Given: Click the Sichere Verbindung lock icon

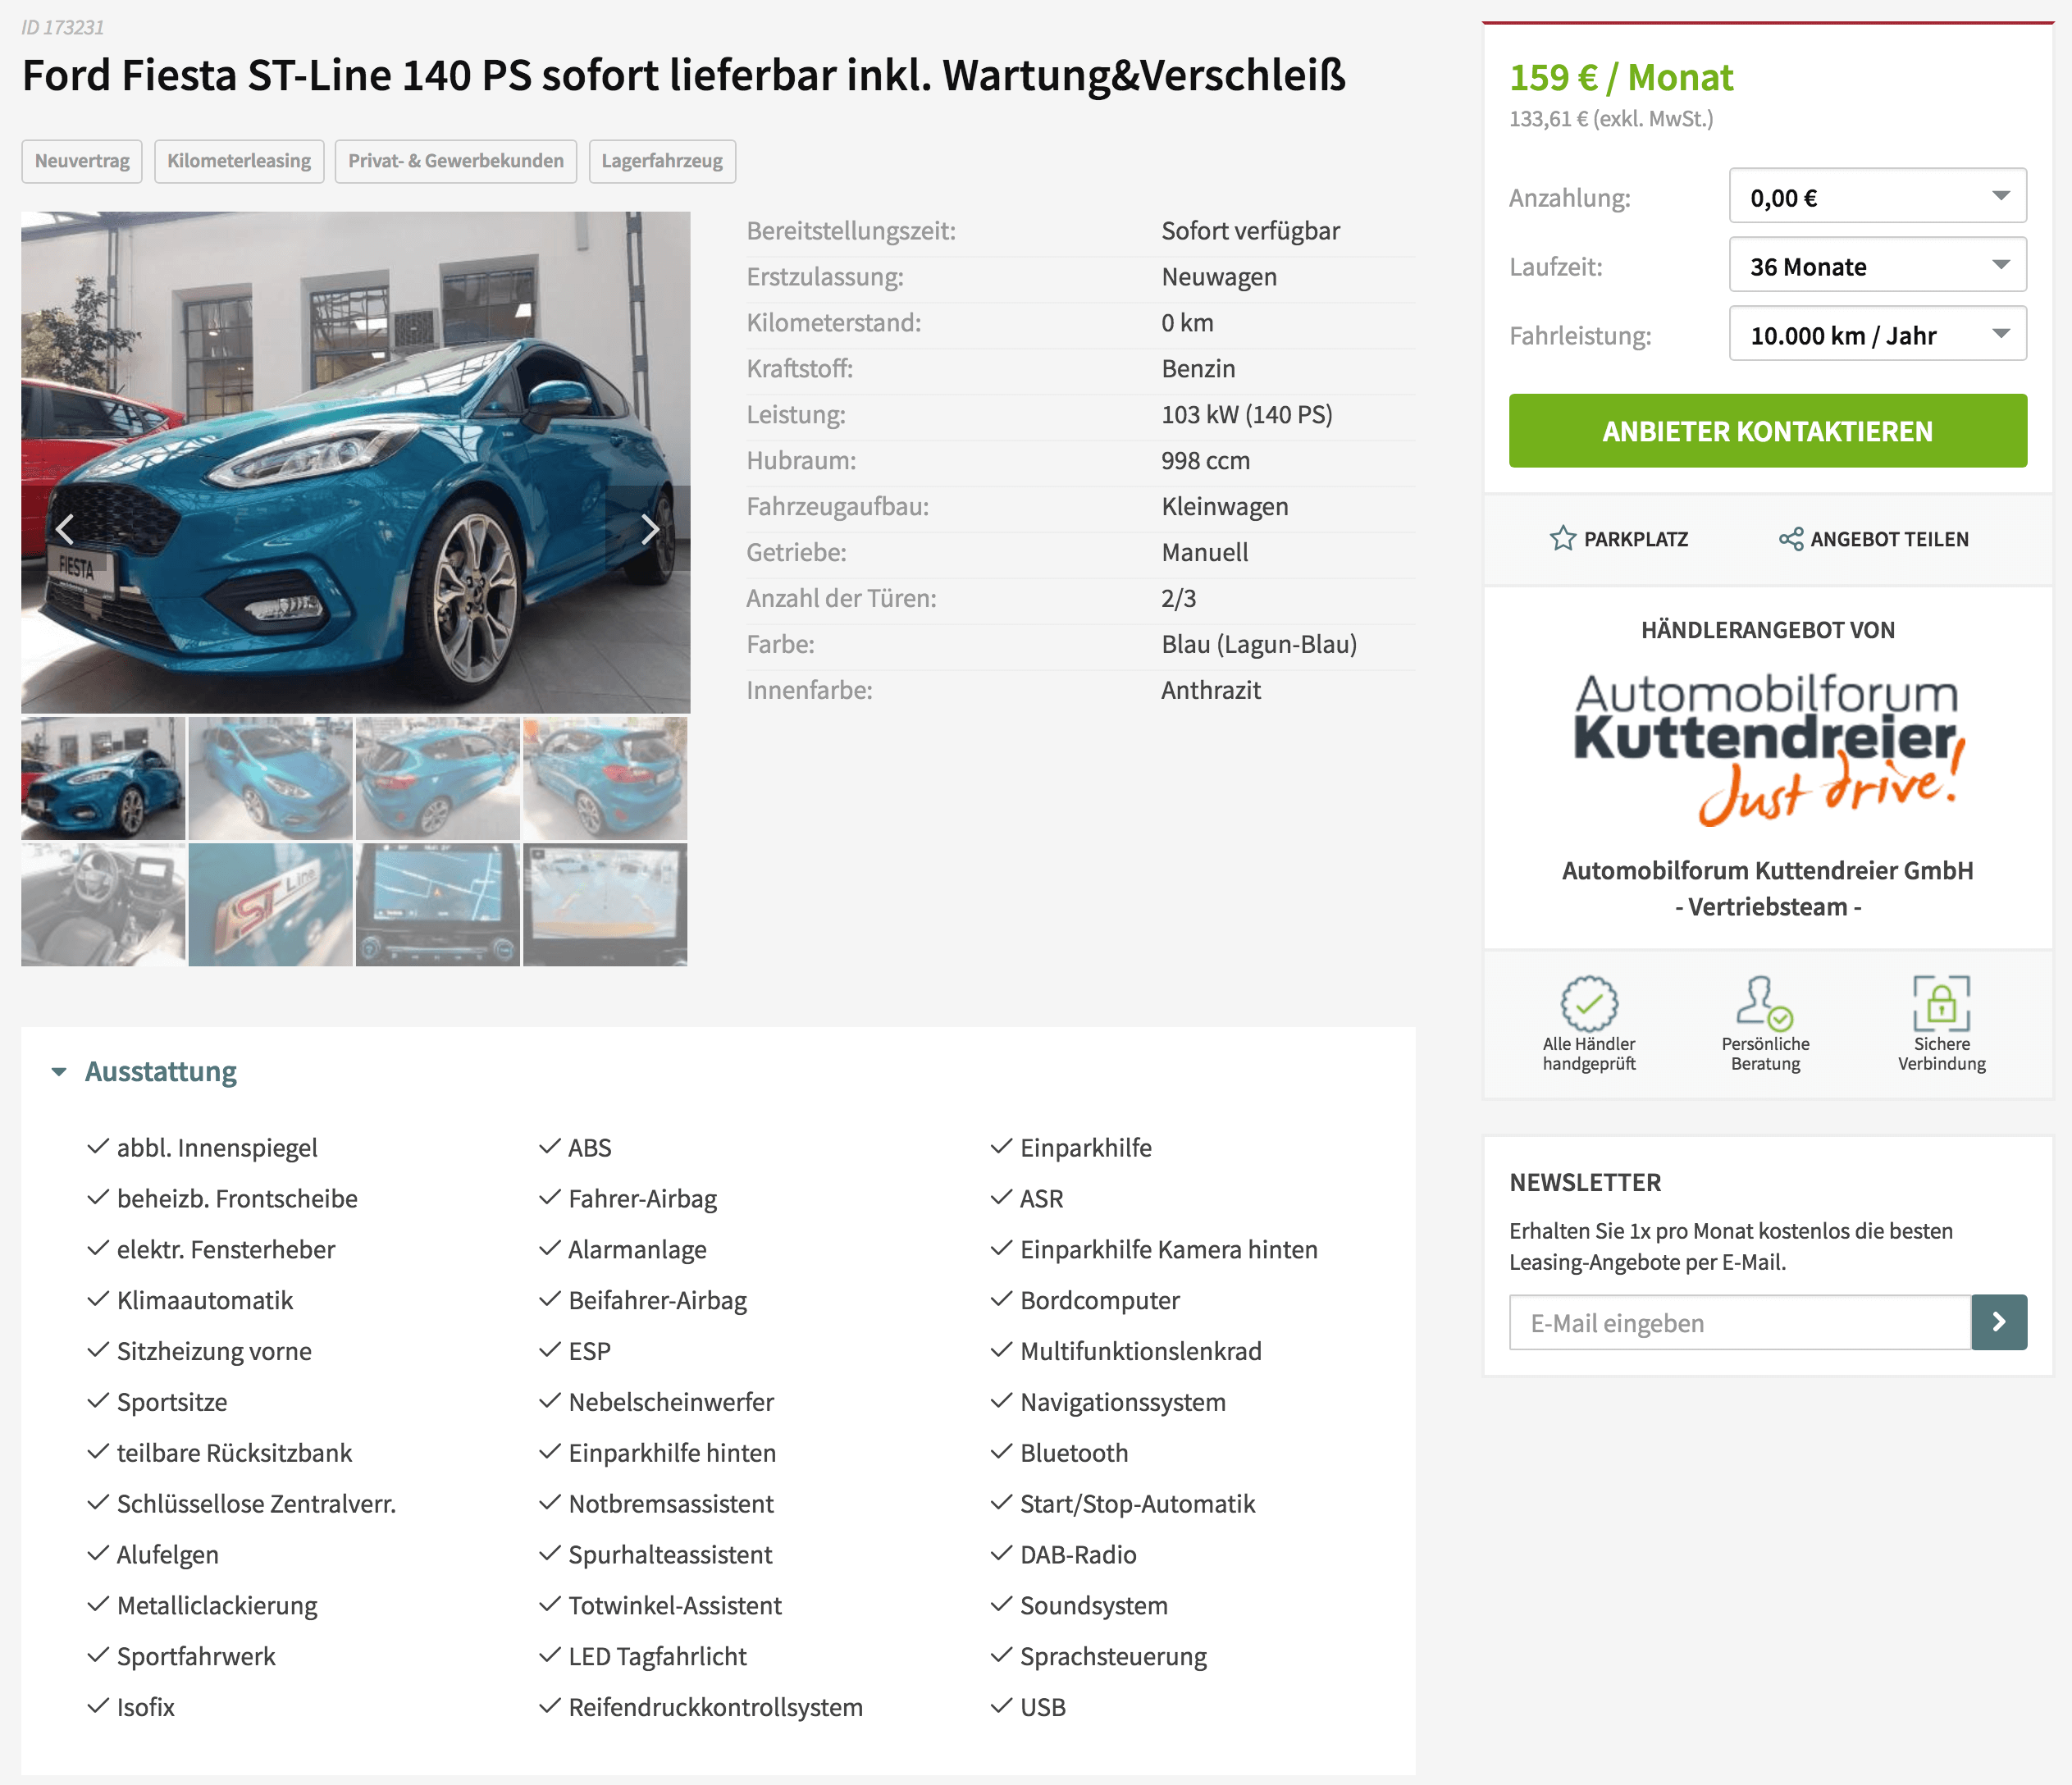Looking at the screenshot, I should click(x=1941, y=1003).
